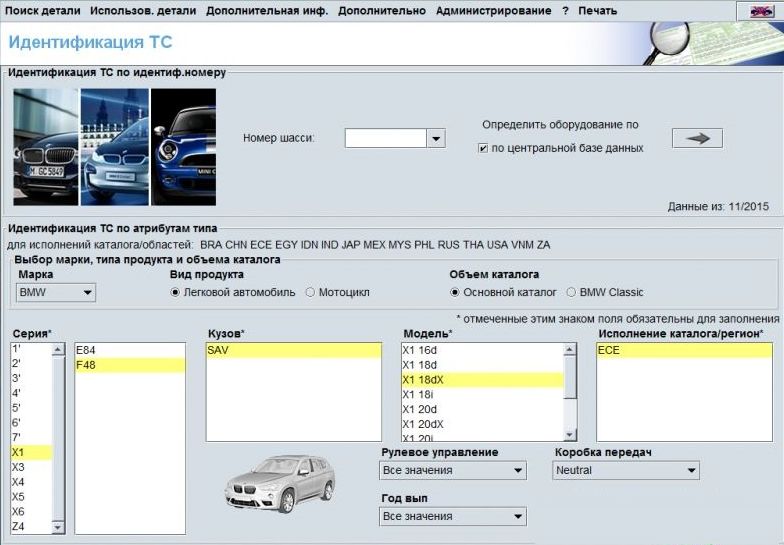Select X1 in Серия list
This screenshot has width=784, height=545.
[x=31, y=452]
